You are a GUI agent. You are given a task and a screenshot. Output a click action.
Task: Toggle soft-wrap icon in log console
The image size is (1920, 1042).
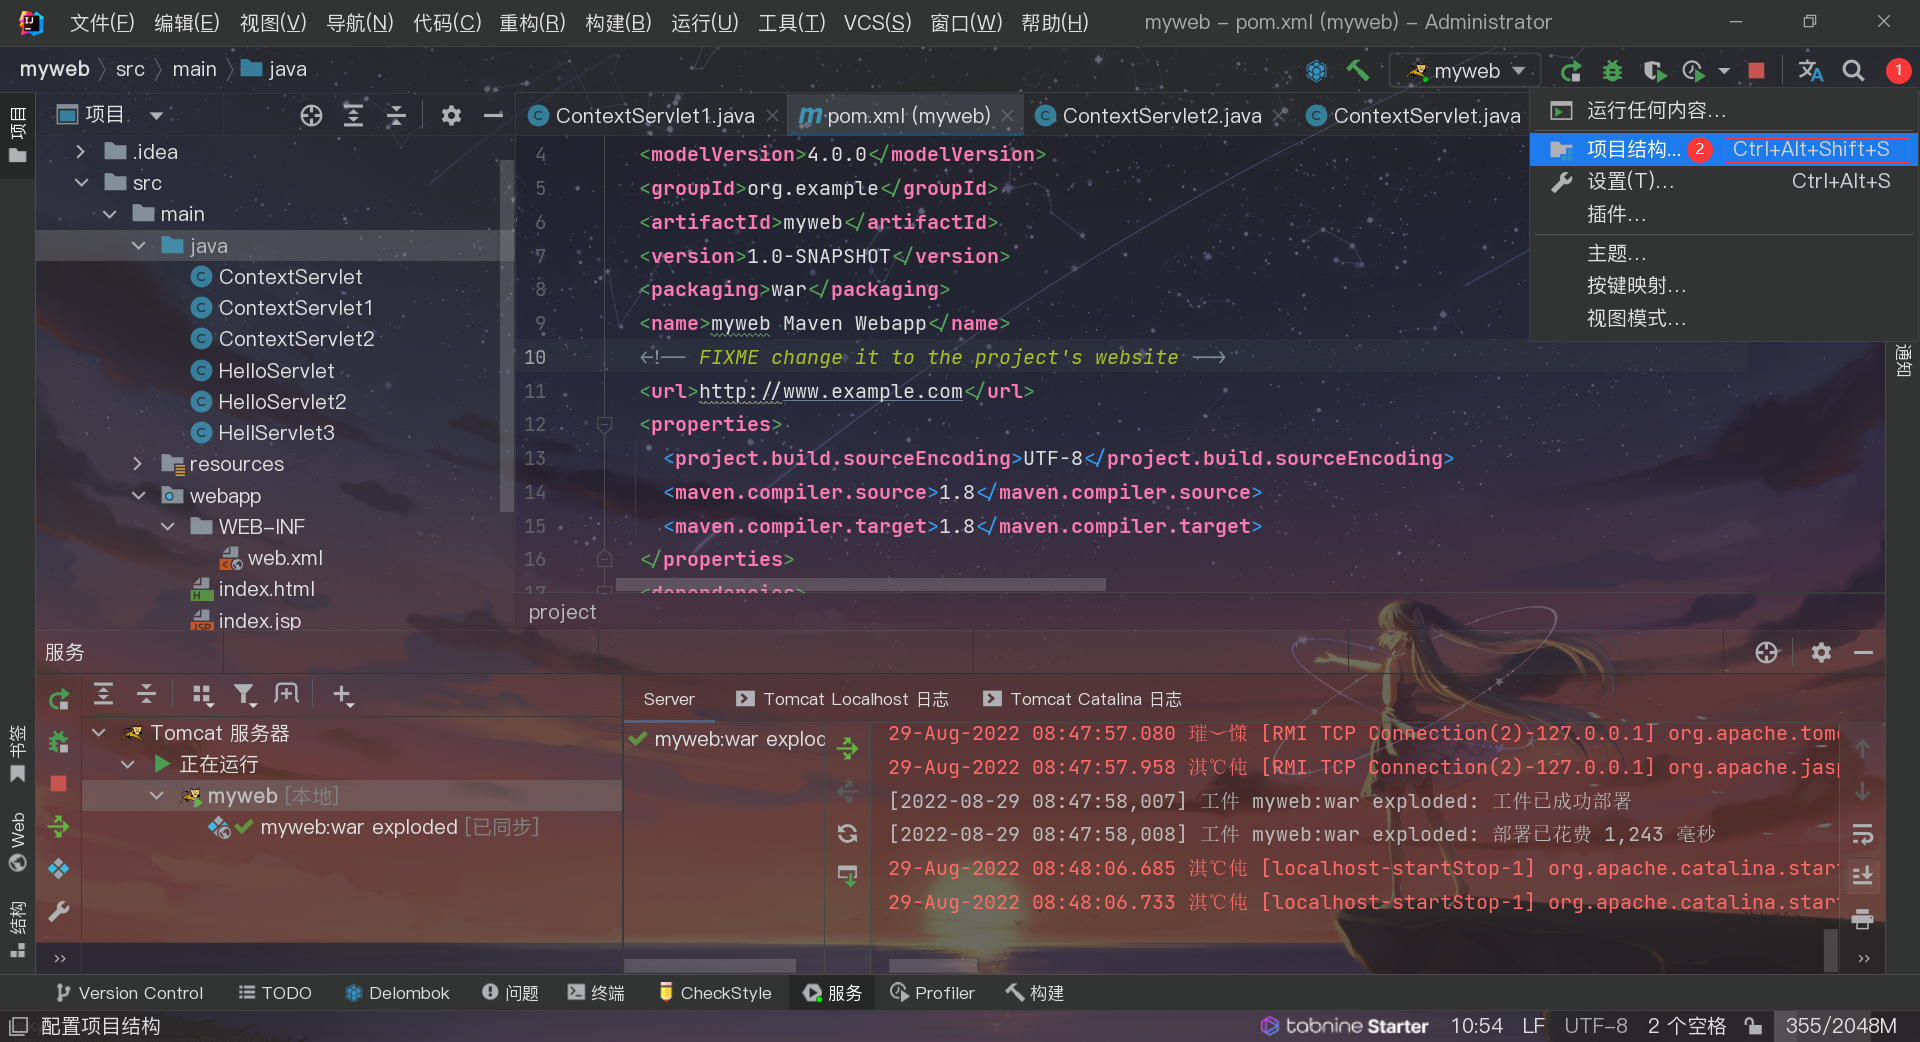tap(1862, 834)
